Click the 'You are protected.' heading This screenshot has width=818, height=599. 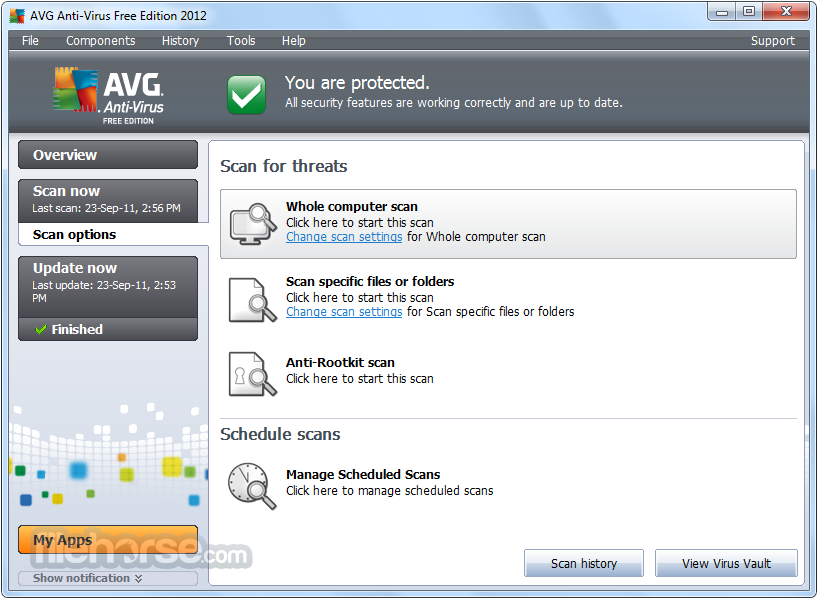pyautogui.click(x=357, y=83)
